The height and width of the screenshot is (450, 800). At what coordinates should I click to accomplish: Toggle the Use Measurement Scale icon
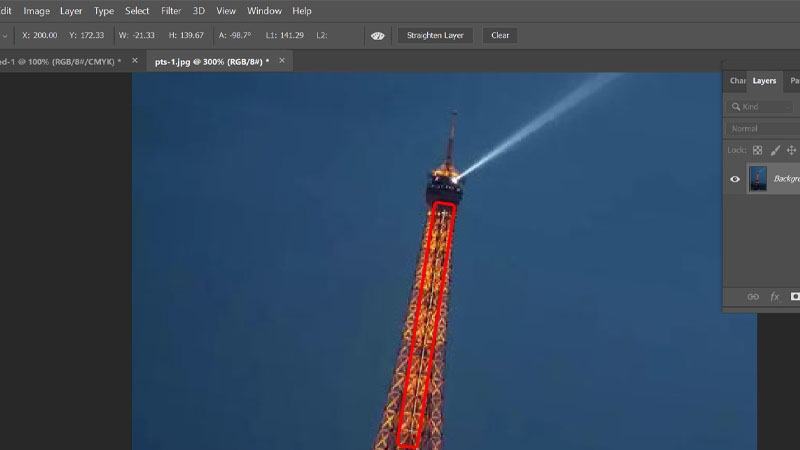tap(378, 36)
